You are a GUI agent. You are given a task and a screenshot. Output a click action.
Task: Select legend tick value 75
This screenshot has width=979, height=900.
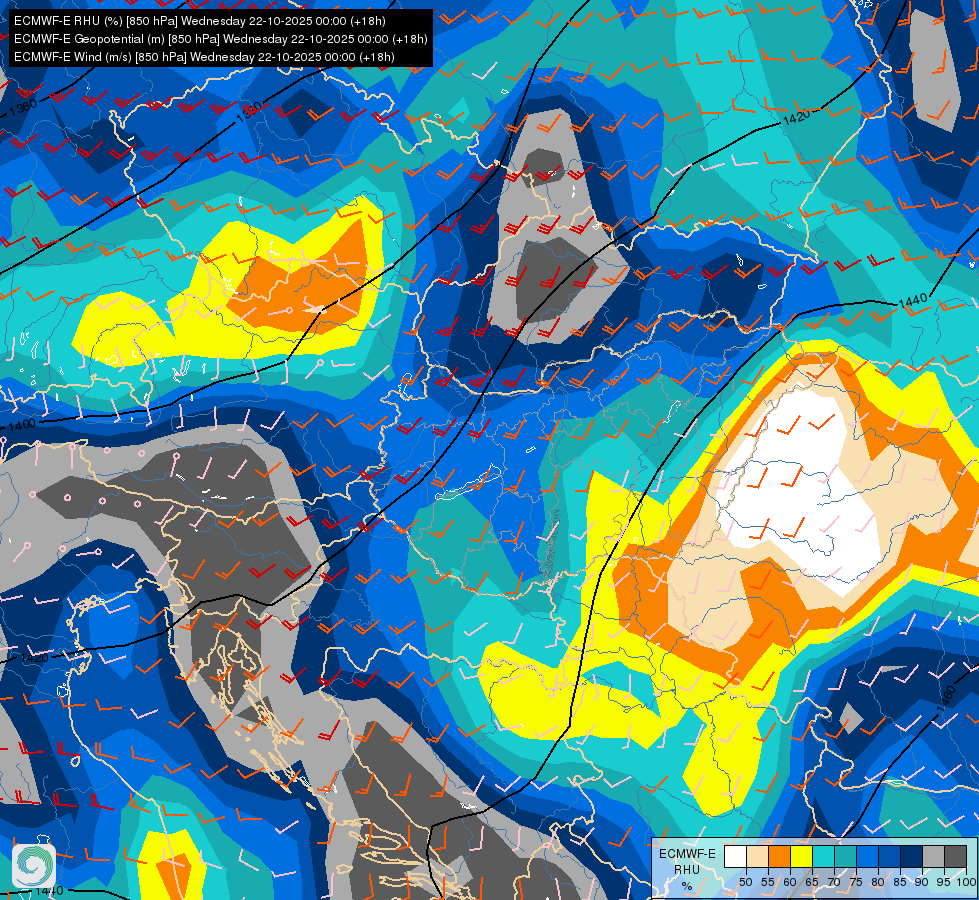pyautogui.click(x=856, y=883)
